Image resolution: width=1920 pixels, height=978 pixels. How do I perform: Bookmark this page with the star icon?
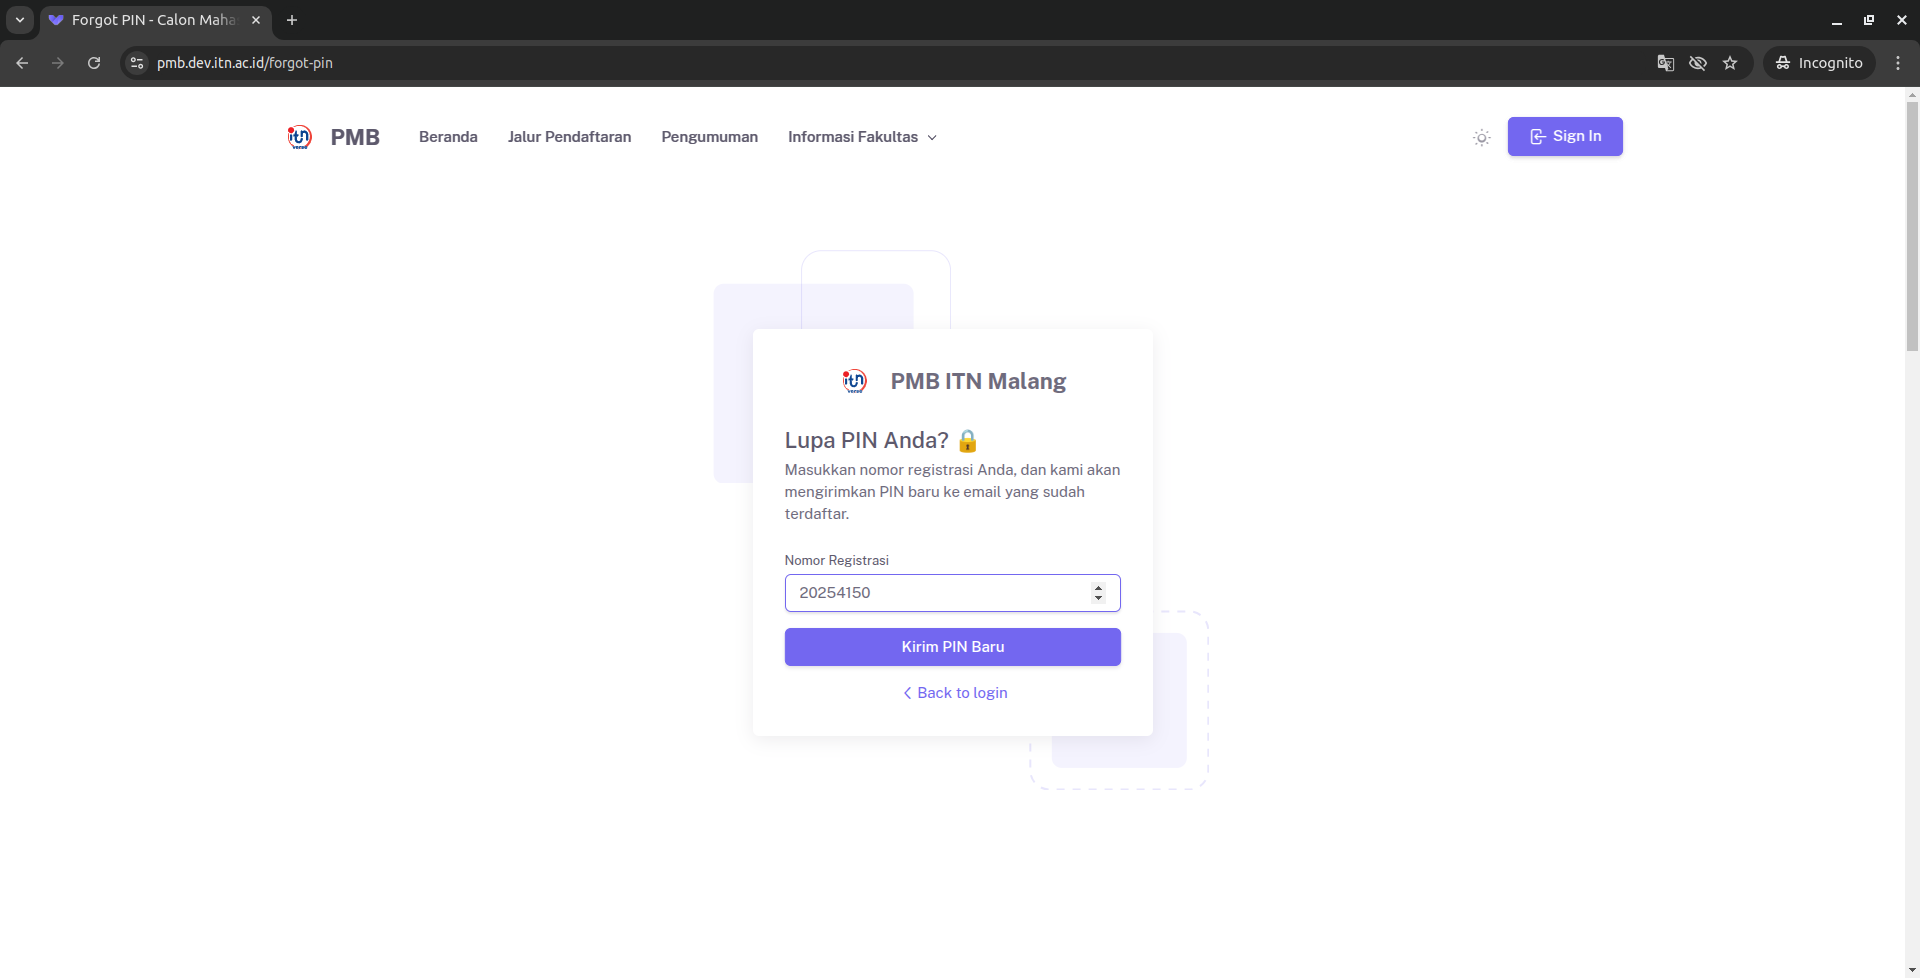tap(1730, 63)
